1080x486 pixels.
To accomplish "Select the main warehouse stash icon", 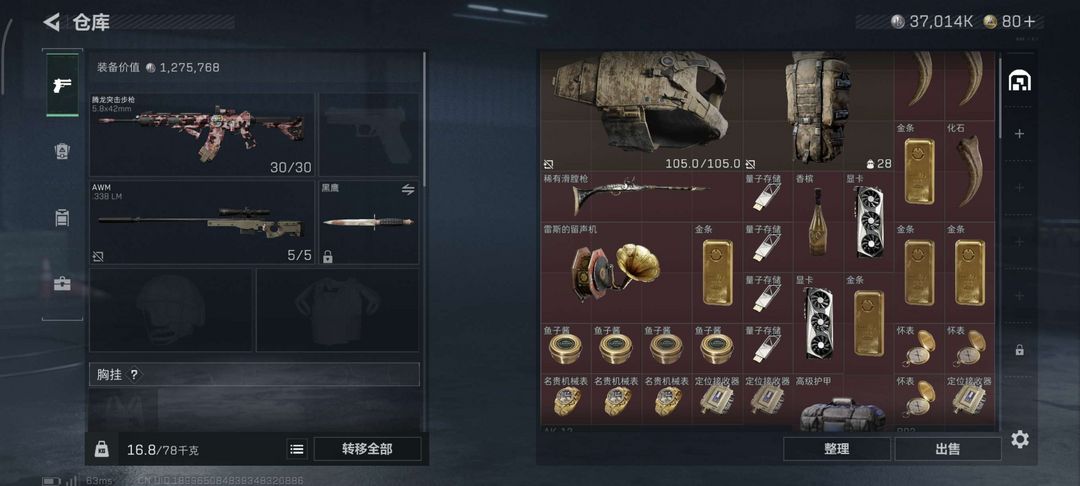I will click(x=1019, y=81).
